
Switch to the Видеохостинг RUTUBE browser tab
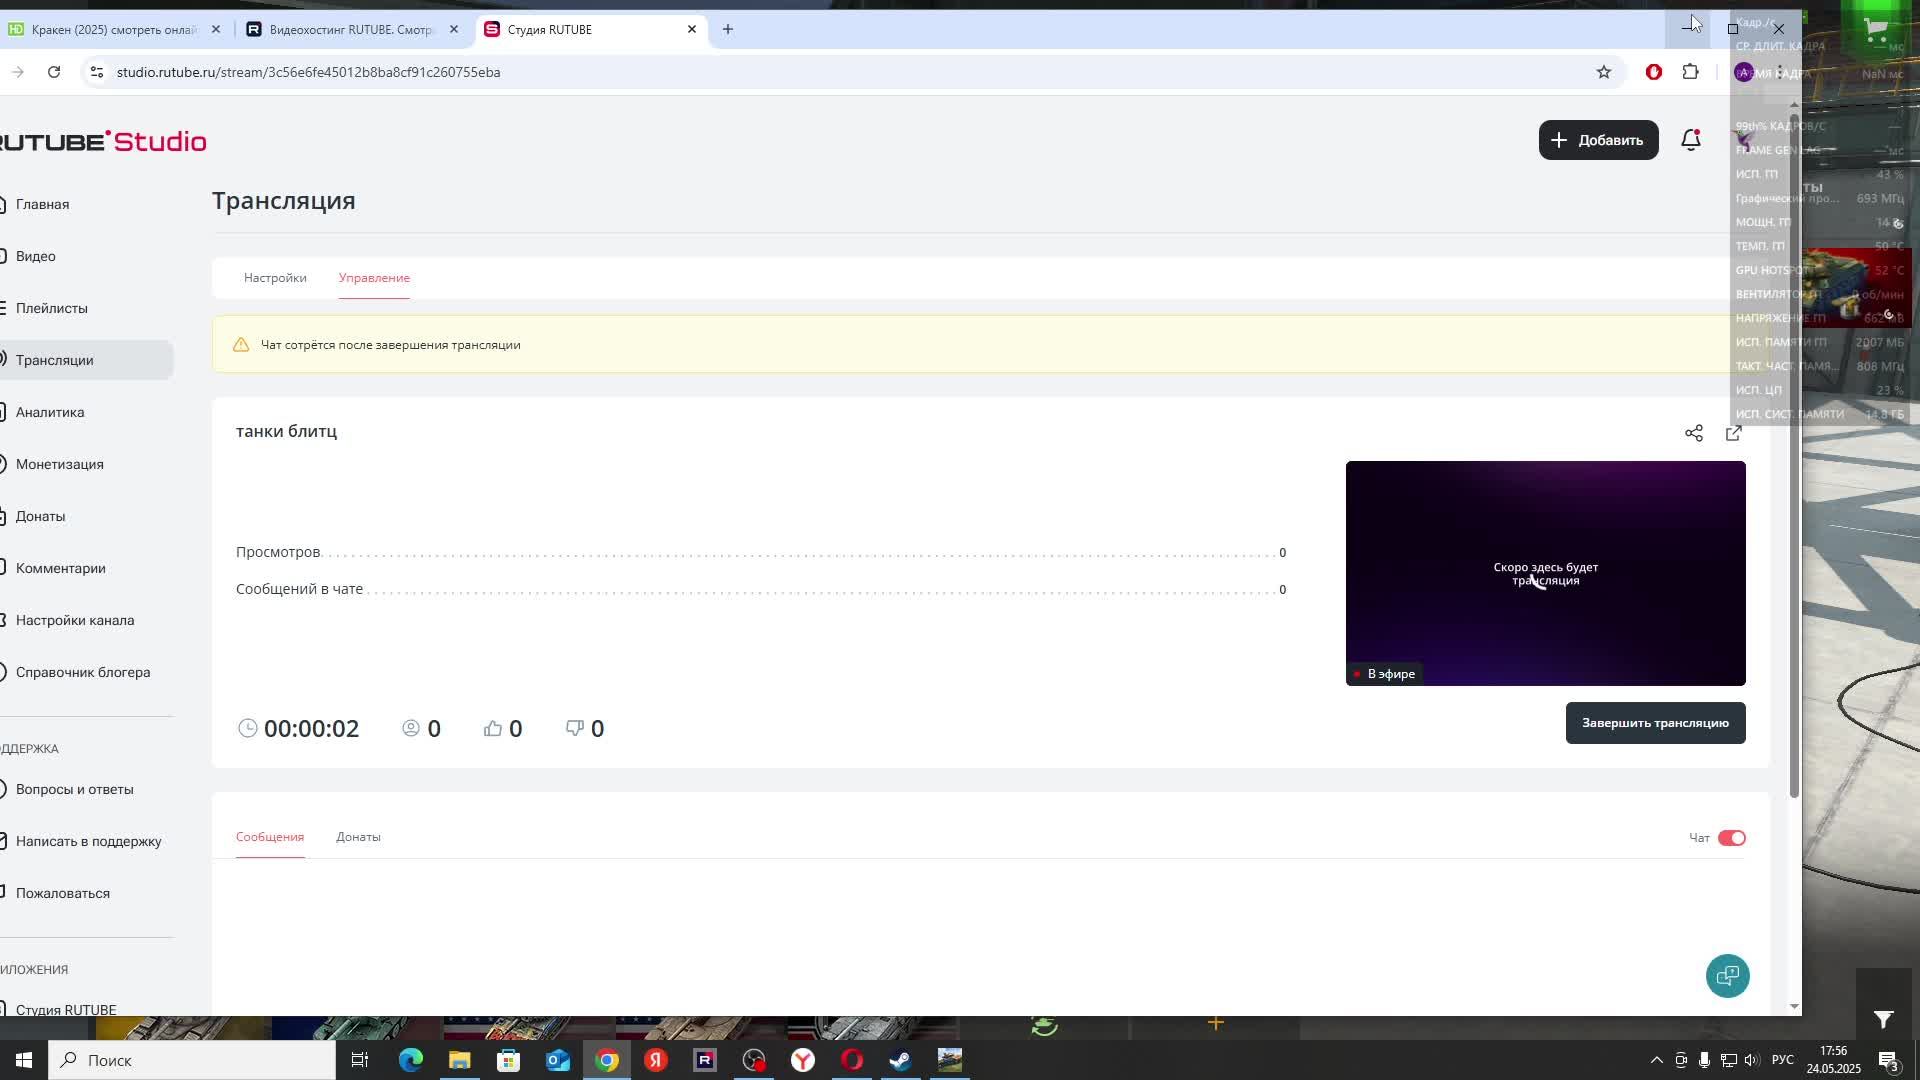pyautogui.click(x=350, y=30)
